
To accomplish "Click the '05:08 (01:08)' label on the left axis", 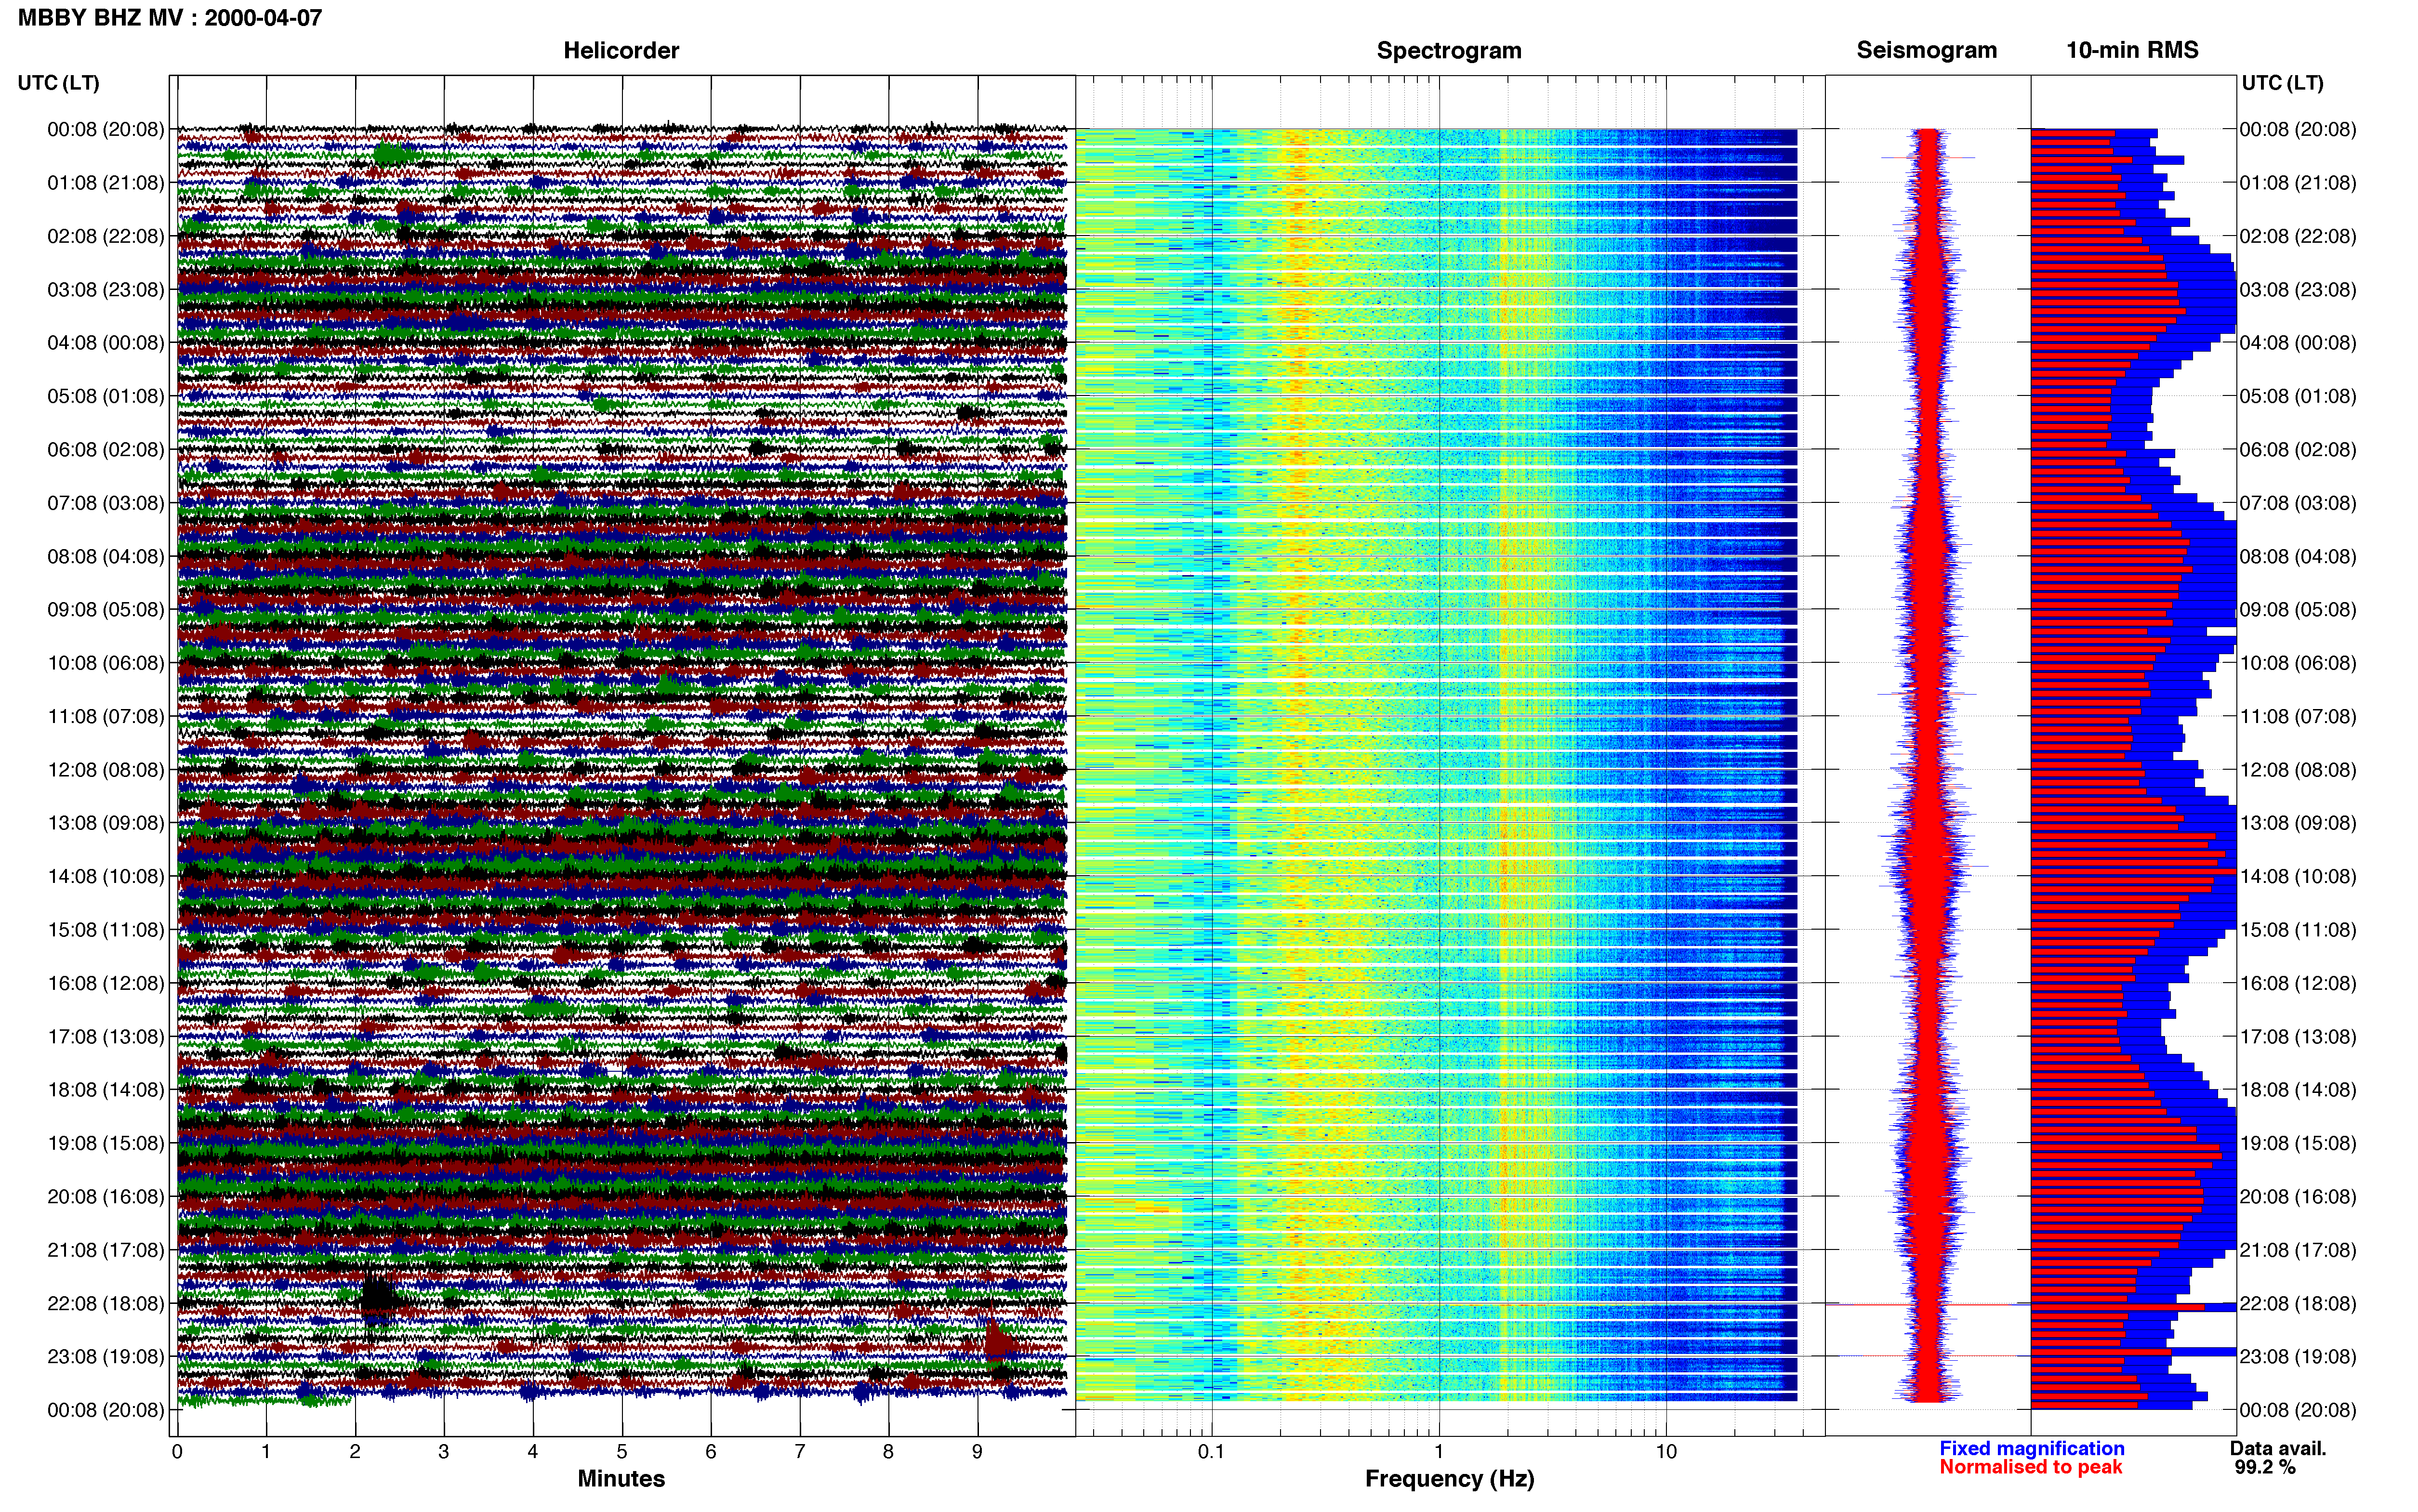I will click(105, 396).
